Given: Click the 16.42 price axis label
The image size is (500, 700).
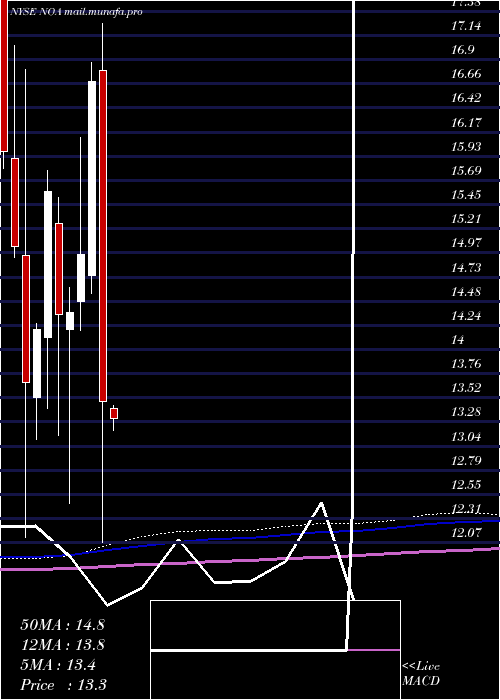Looking at the screenshot, I should [x=466, y=98].
